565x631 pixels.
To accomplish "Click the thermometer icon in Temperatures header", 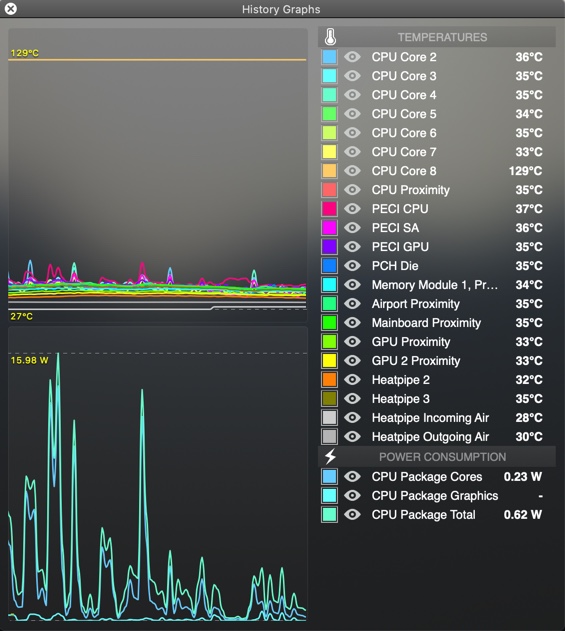I will [330, 37].
